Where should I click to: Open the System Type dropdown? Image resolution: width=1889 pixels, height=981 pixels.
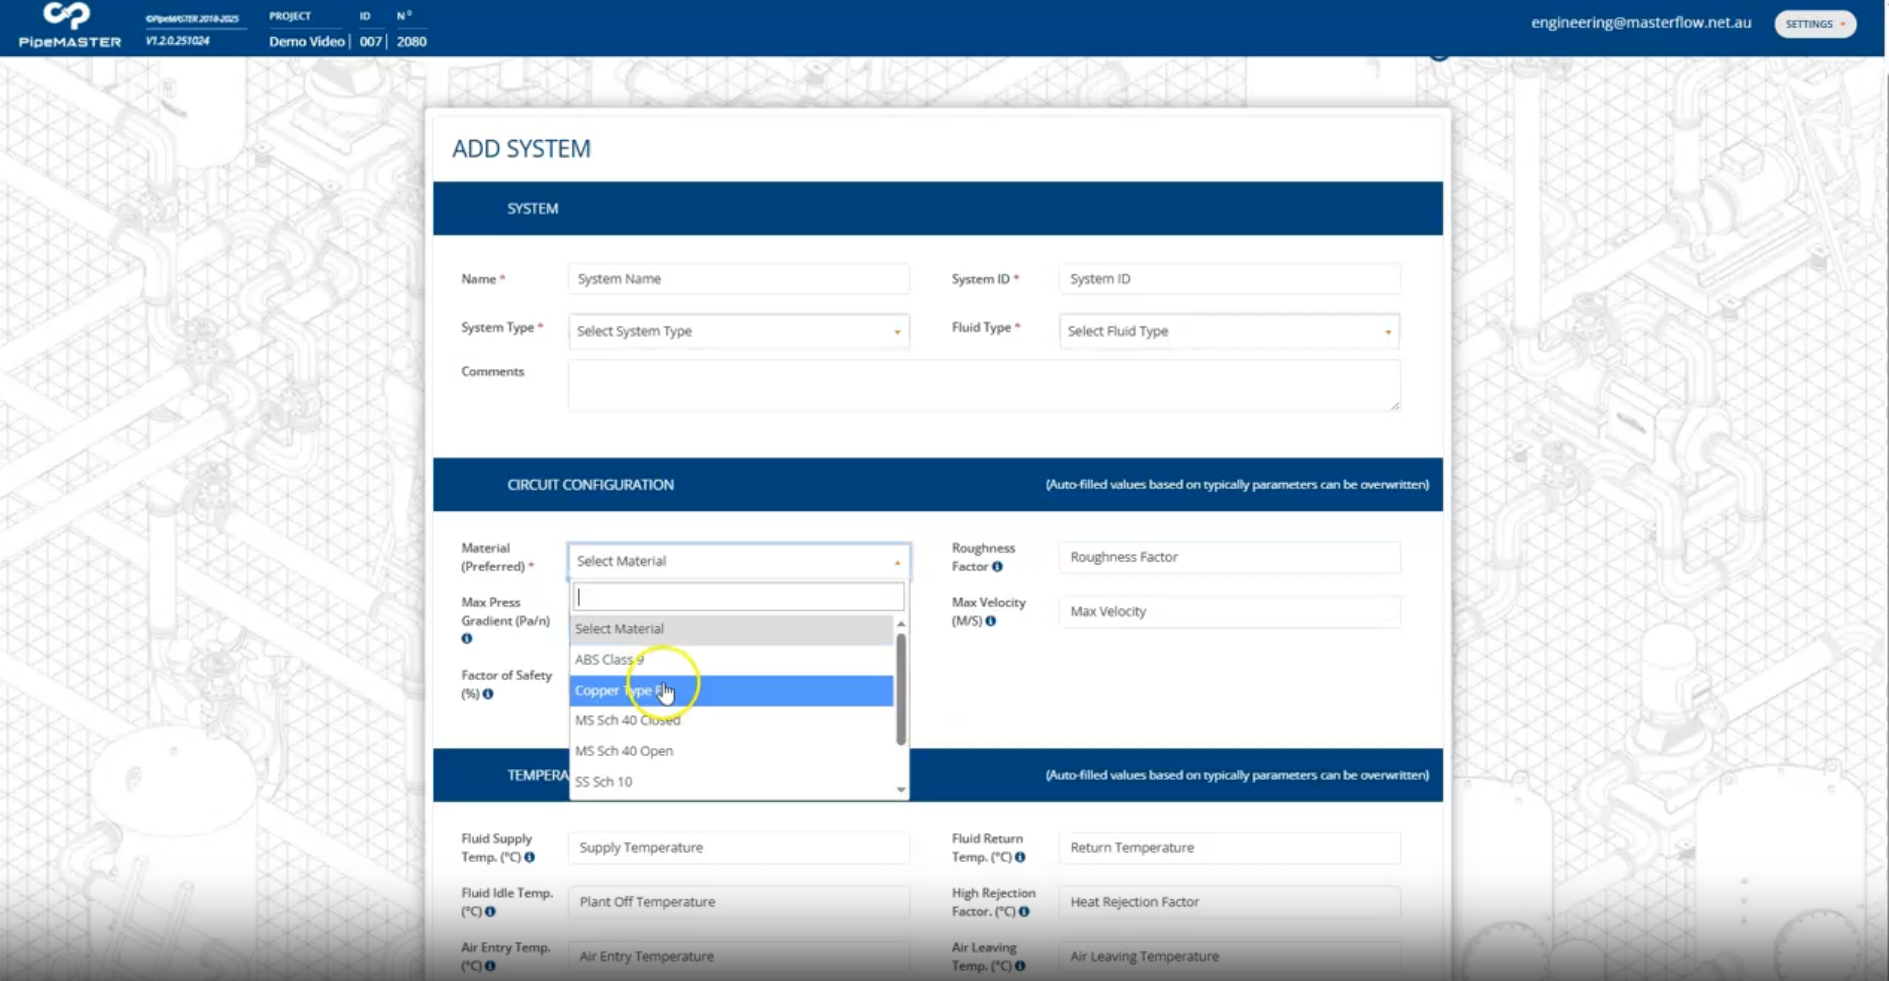click(x=738, y=331)
